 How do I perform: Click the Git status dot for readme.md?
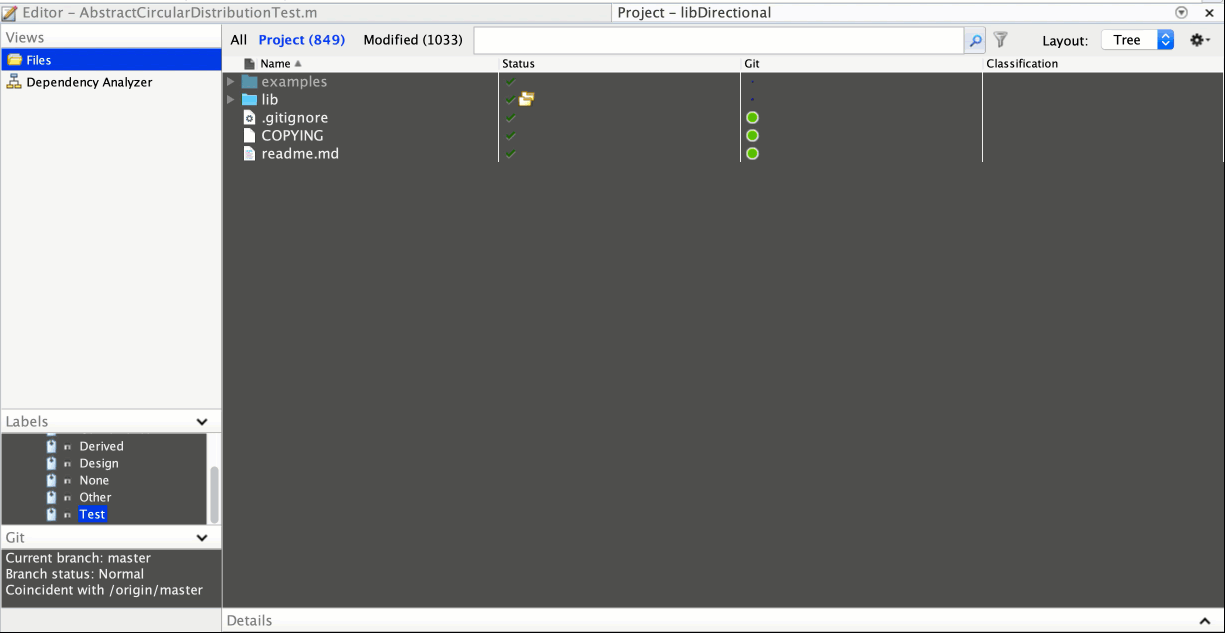point(752,154)
